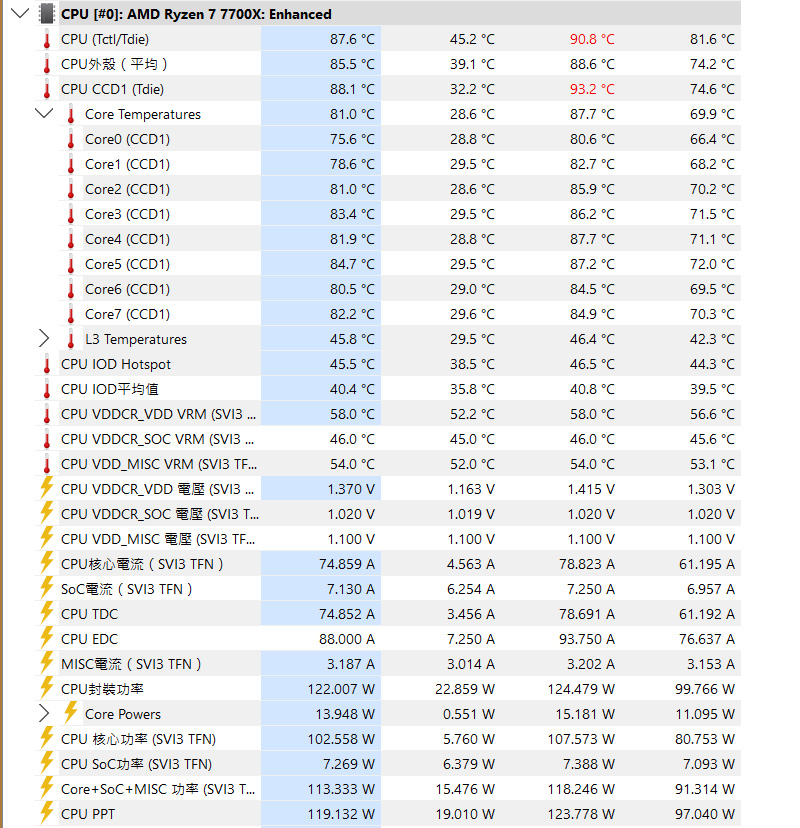Image resolution: width=800 pixels, height=828 pixels.
Task: Click lightning icon beside CPU VDD_MISC 電壓
Action: (46, 538)
